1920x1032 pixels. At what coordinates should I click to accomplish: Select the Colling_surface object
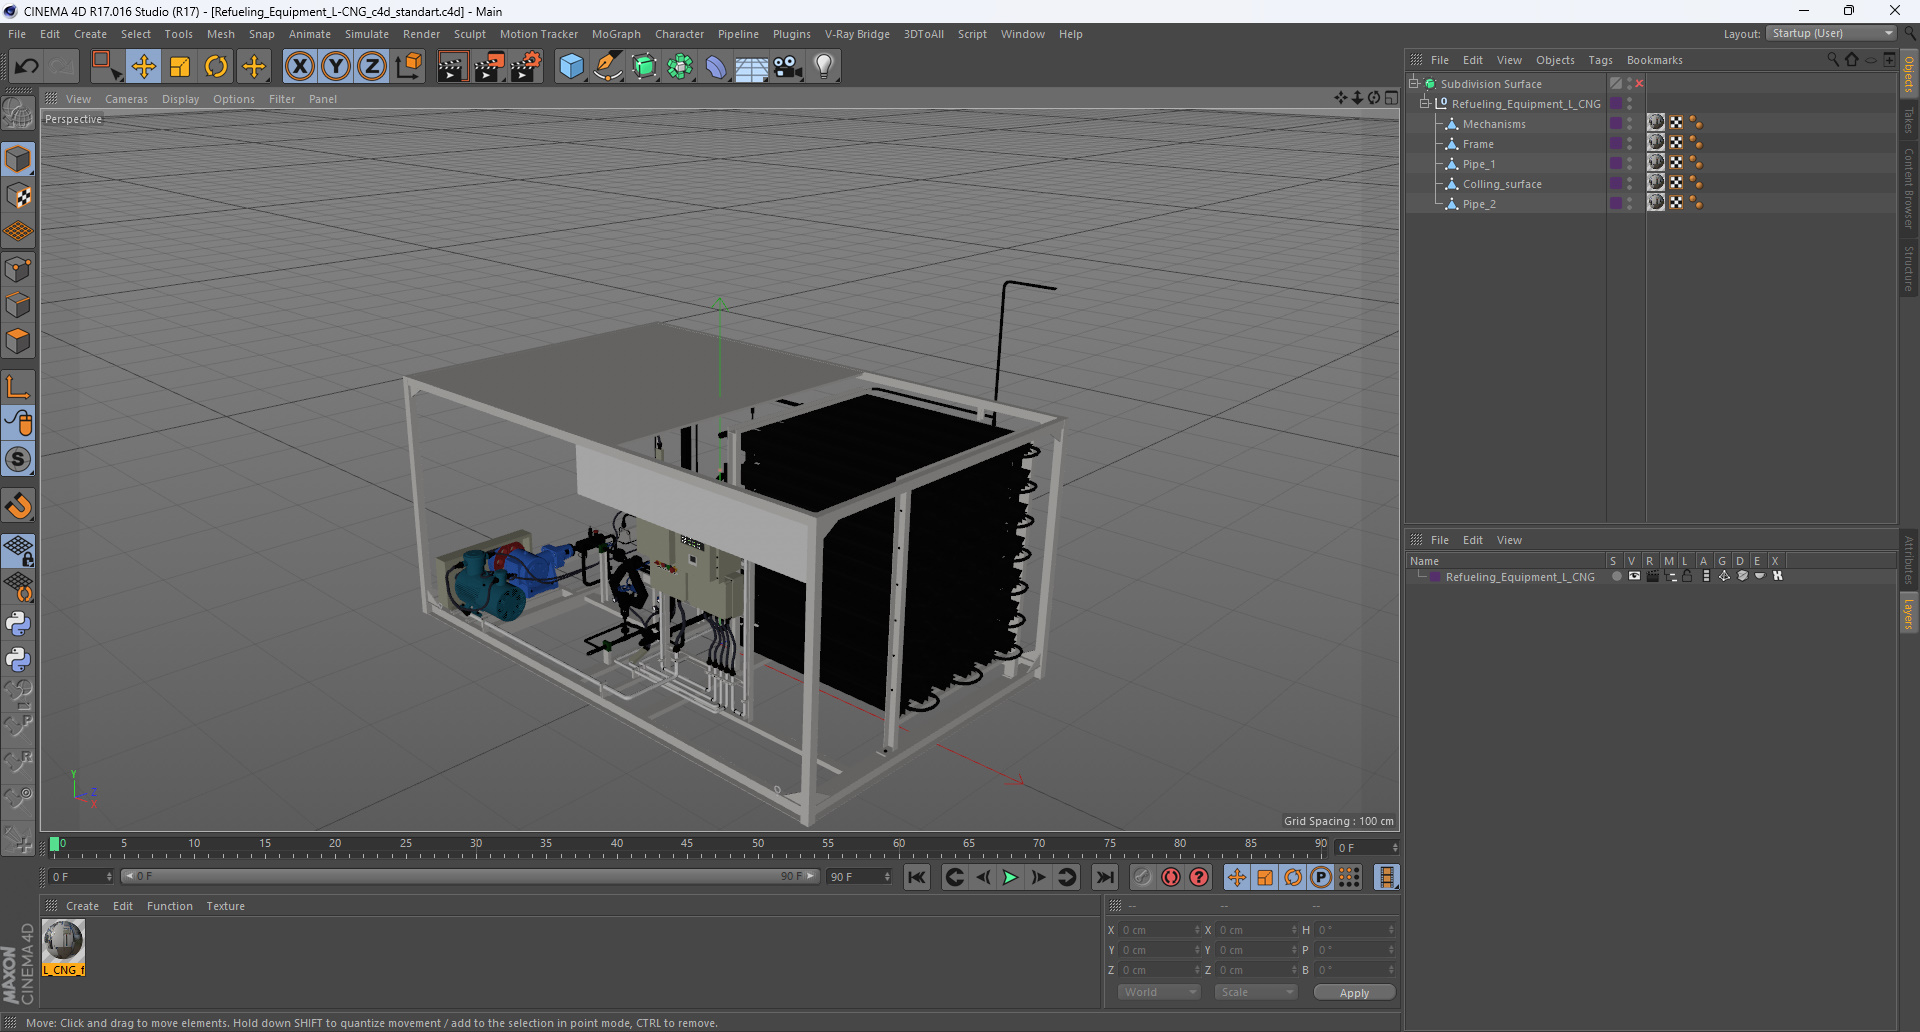point(1502,184)
